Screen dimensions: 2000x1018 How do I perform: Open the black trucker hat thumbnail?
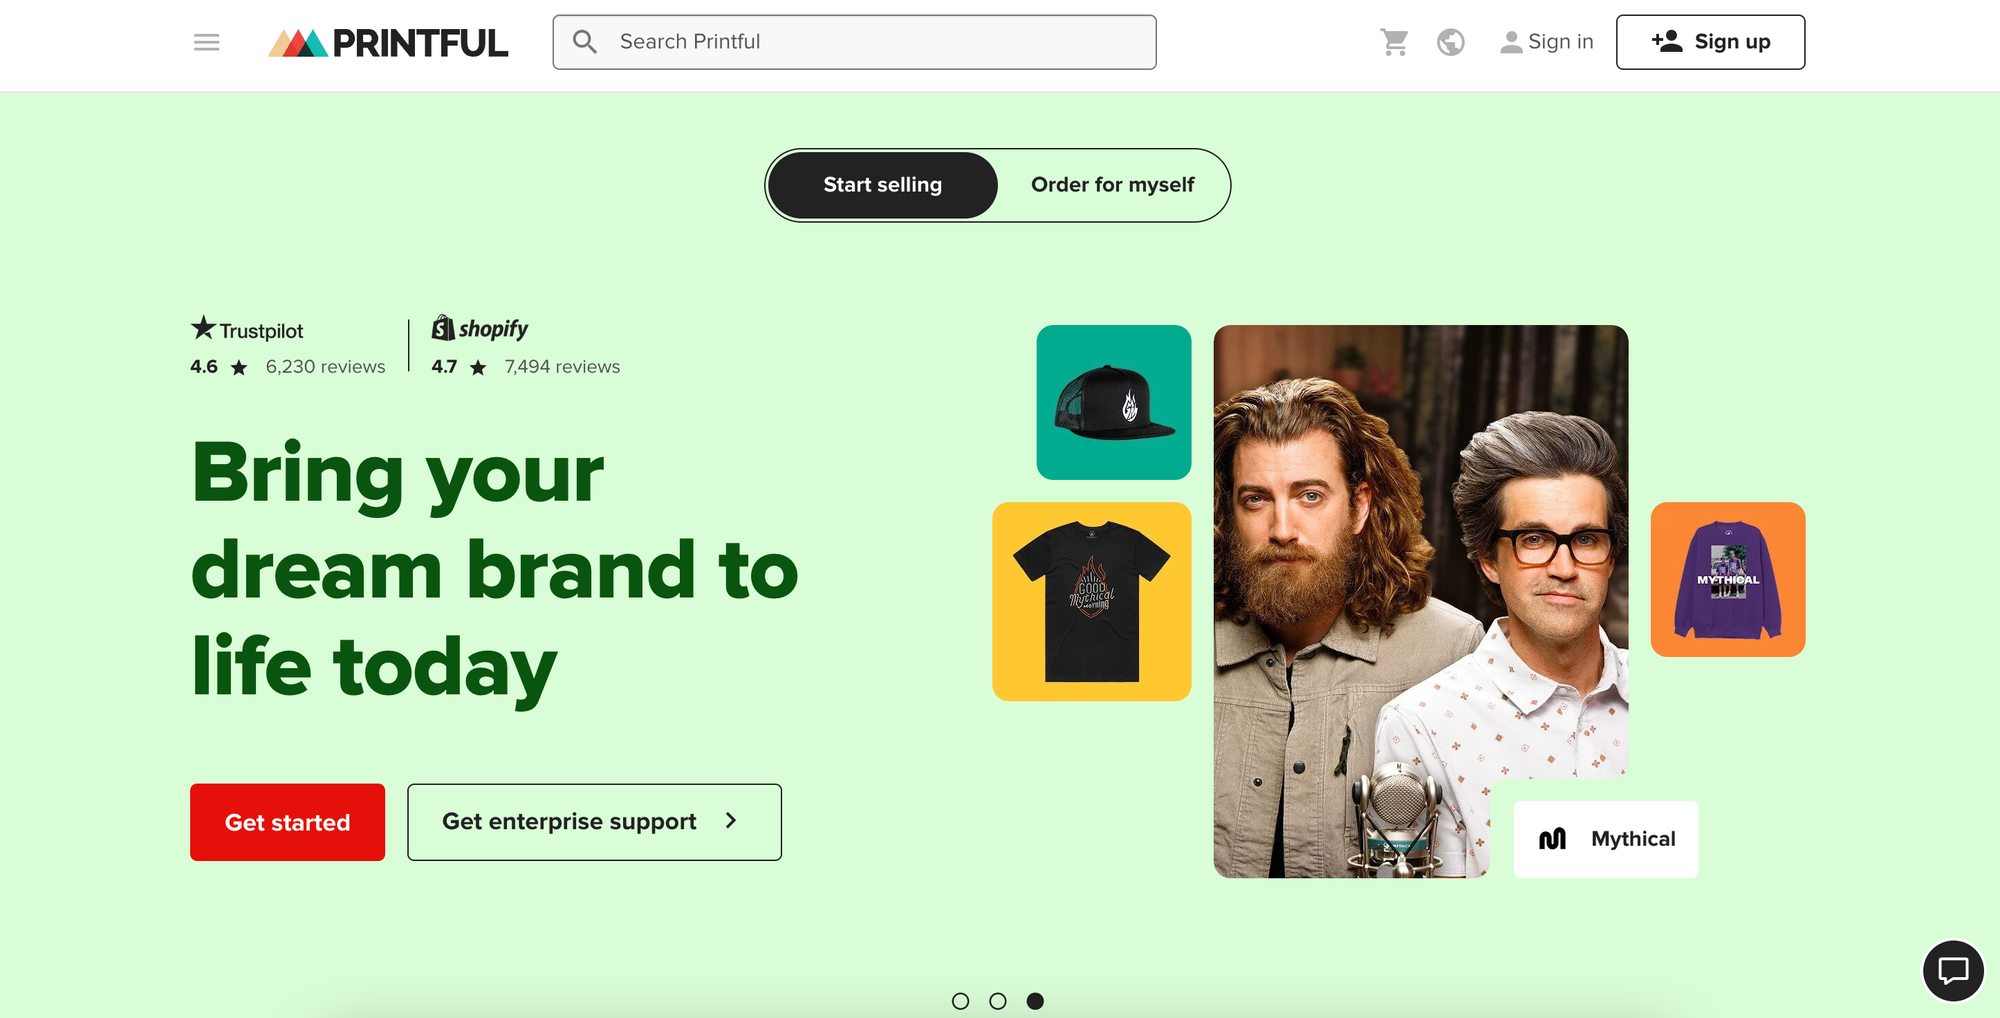click(1113, 402)
